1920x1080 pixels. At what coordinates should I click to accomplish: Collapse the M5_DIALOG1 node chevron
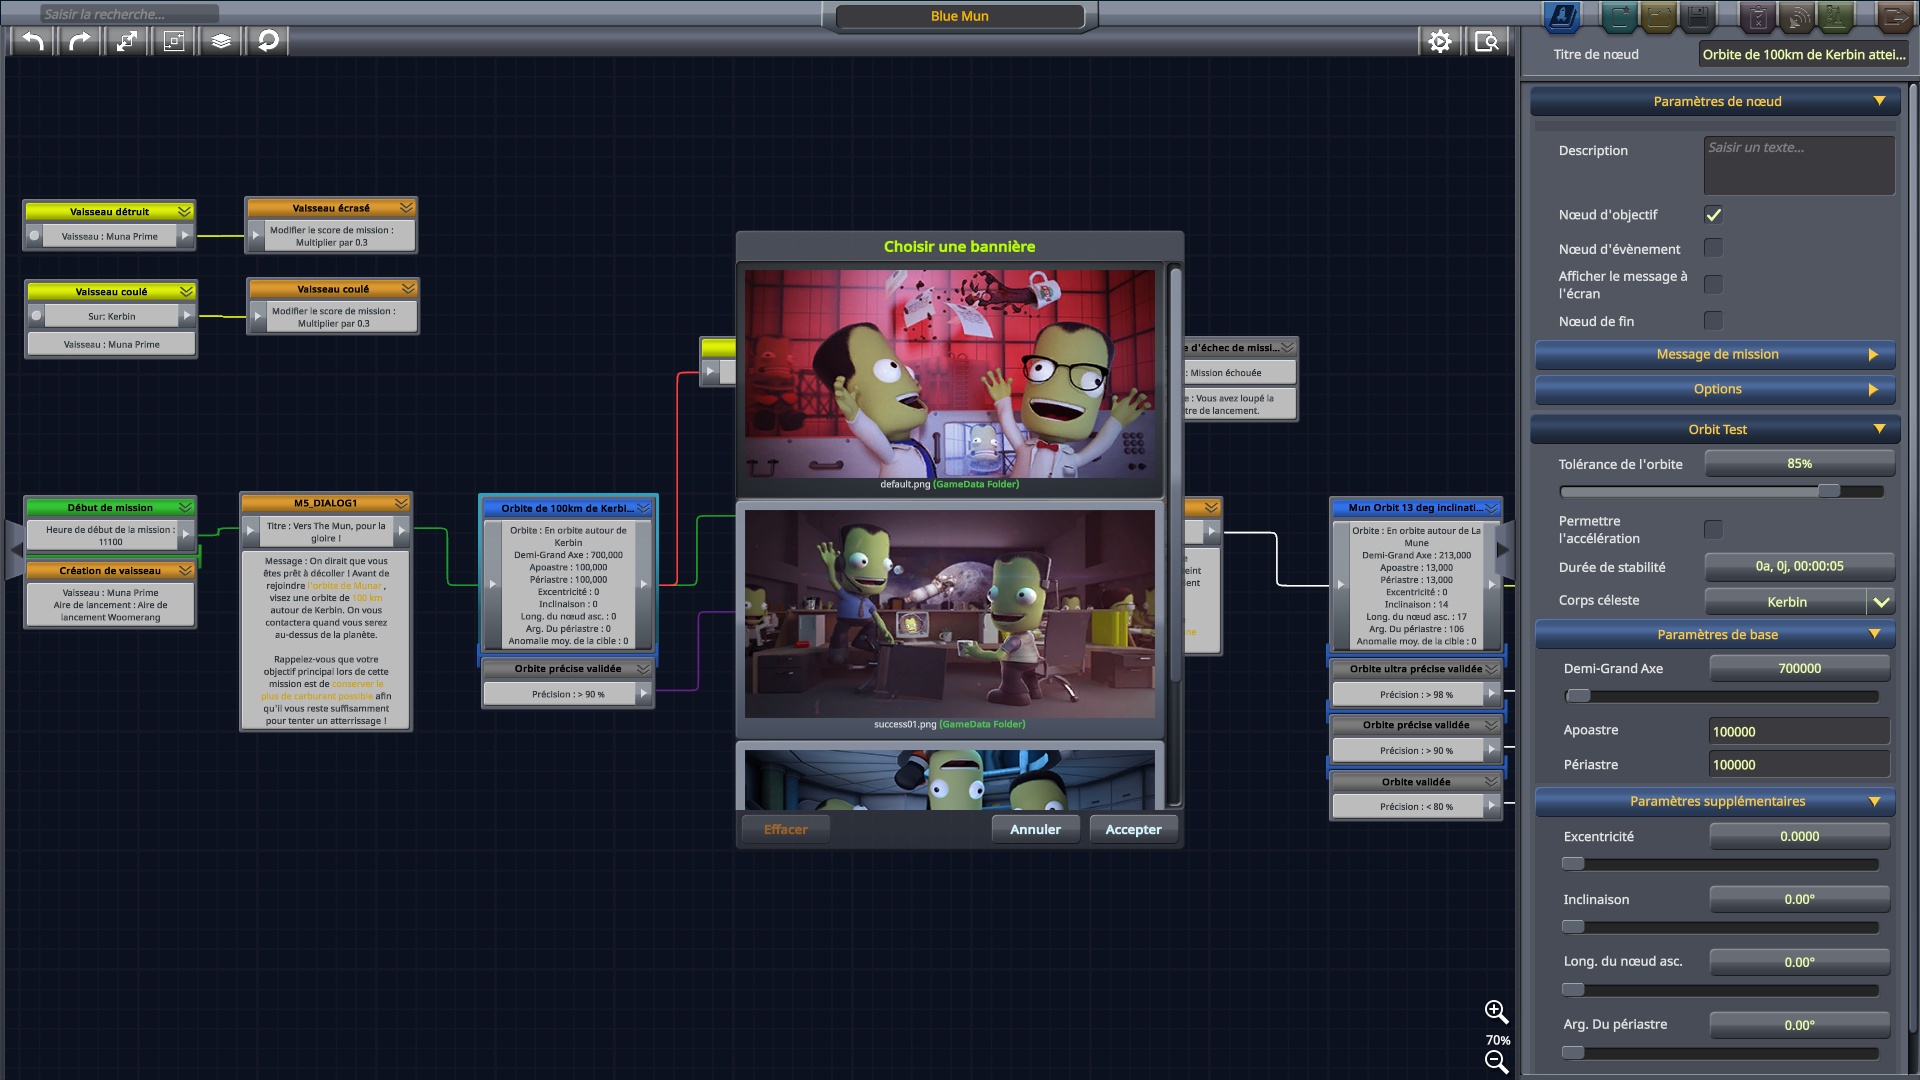tap(401, 503)
